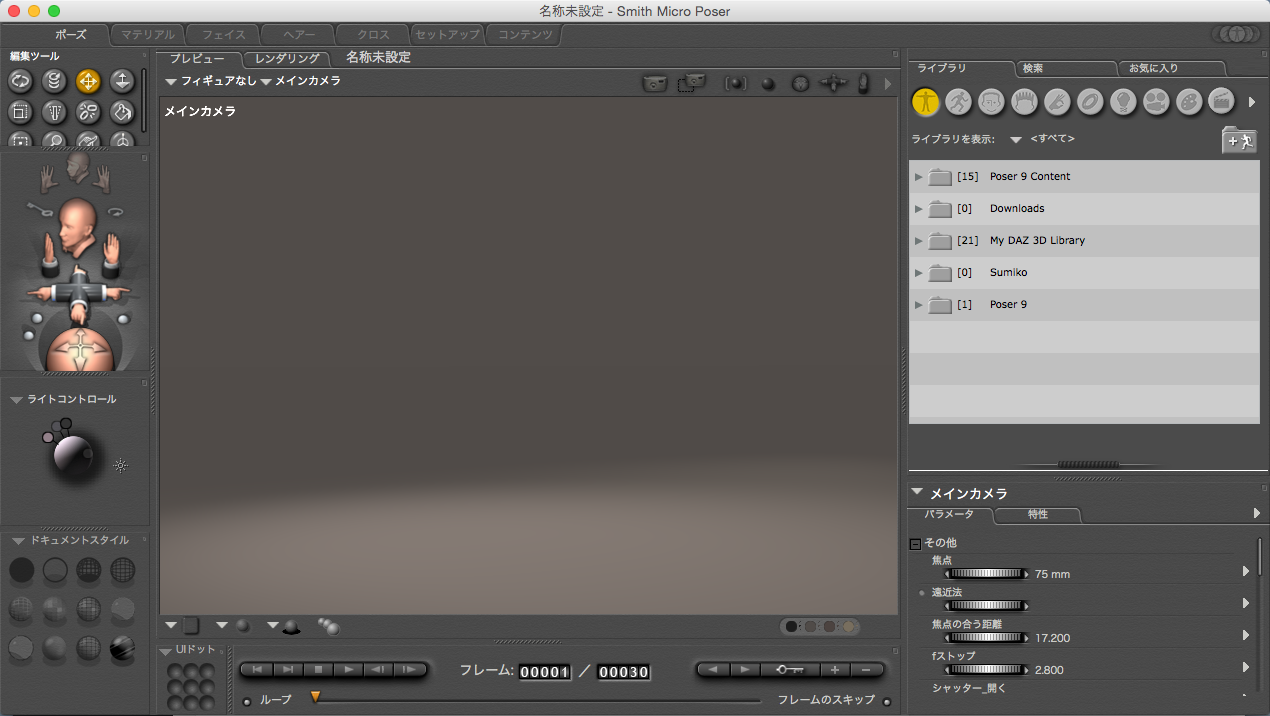Toggle the frame skip radio button
The width and height of the screenshot is (1270, 716).
pyautogui.click(x=886, y=701)
